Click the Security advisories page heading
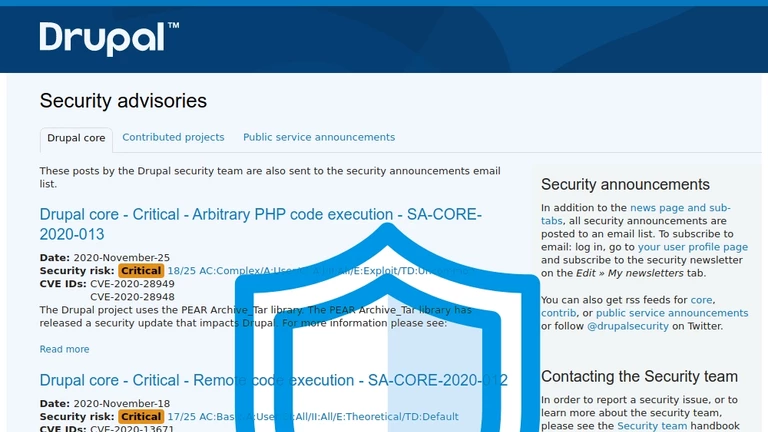Viewport: 768px width, 432px height. coord(123,101)
